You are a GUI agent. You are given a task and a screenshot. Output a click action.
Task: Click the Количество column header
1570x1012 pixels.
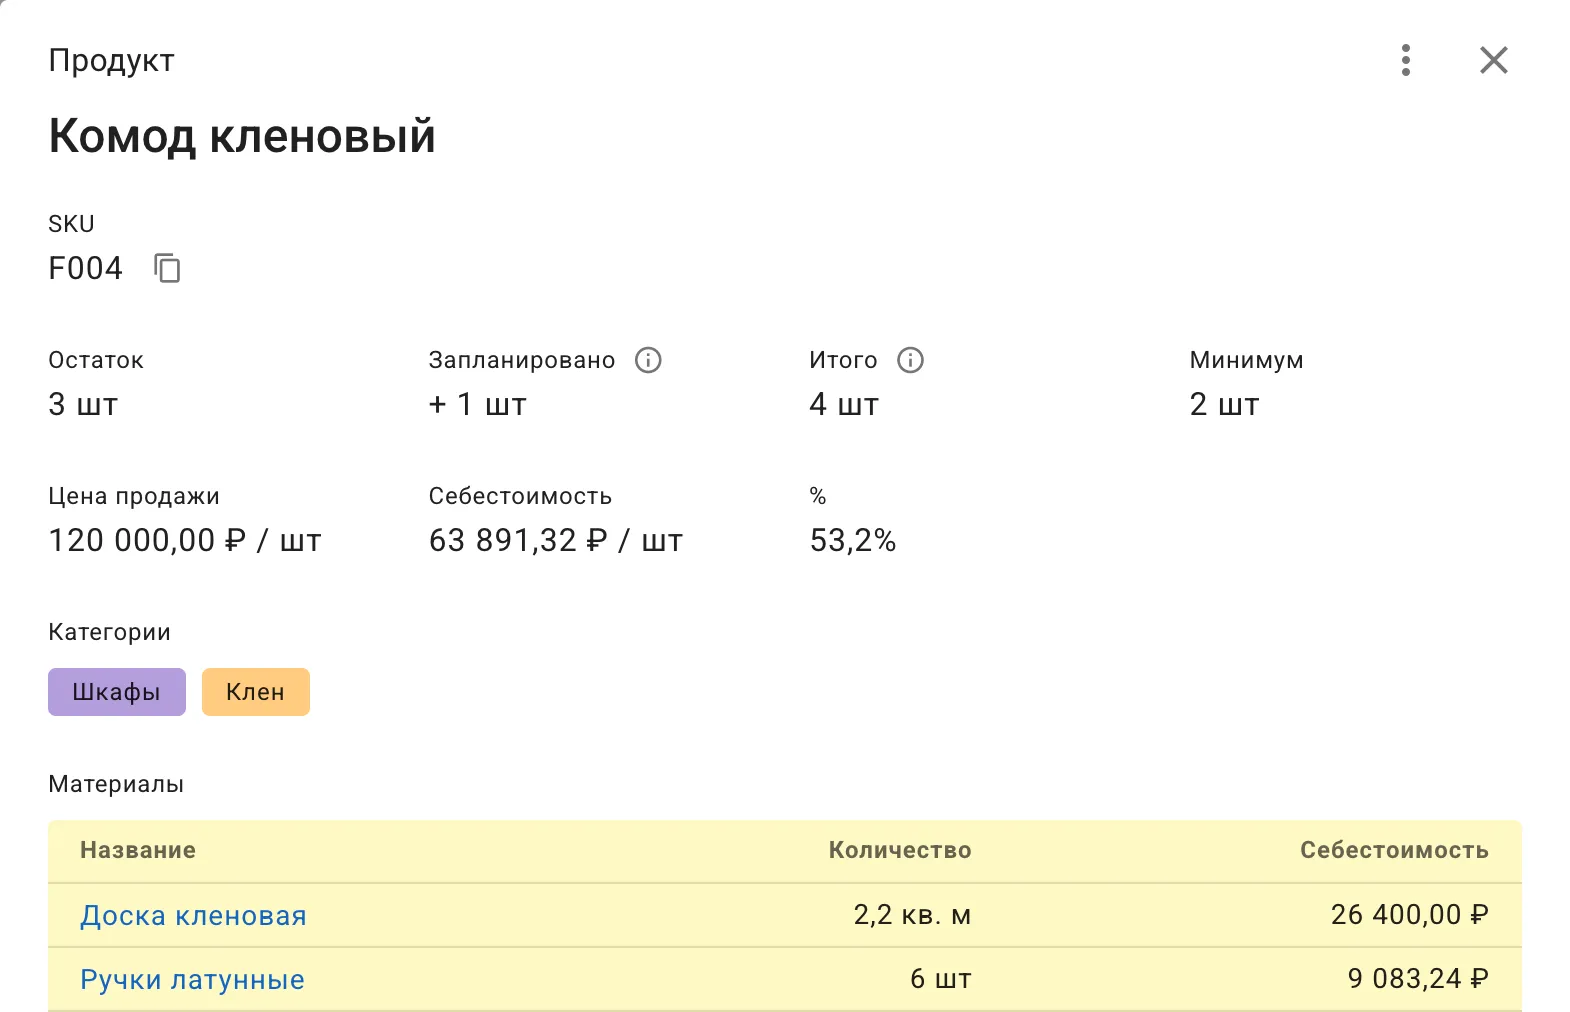pyautogui.click(x=899, y=850)
